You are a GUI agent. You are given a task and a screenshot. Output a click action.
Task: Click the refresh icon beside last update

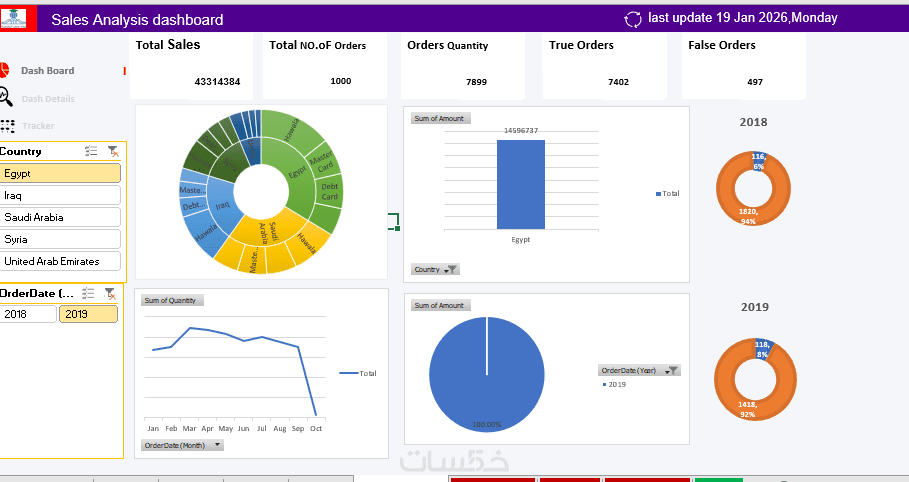coord(632,19)
